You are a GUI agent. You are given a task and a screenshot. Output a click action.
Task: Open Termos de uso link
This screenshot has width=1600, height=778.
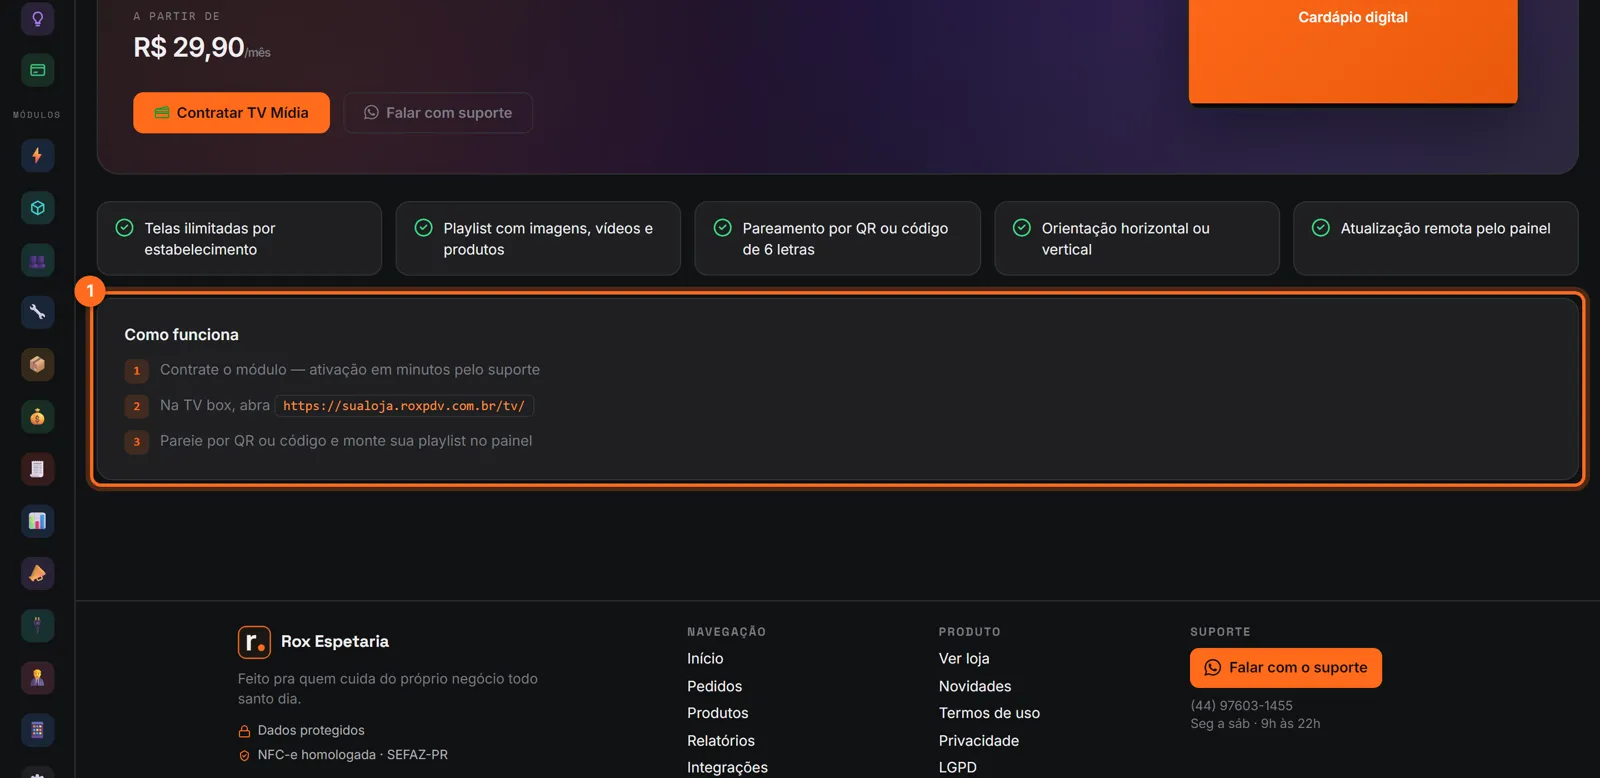(989, 713)
